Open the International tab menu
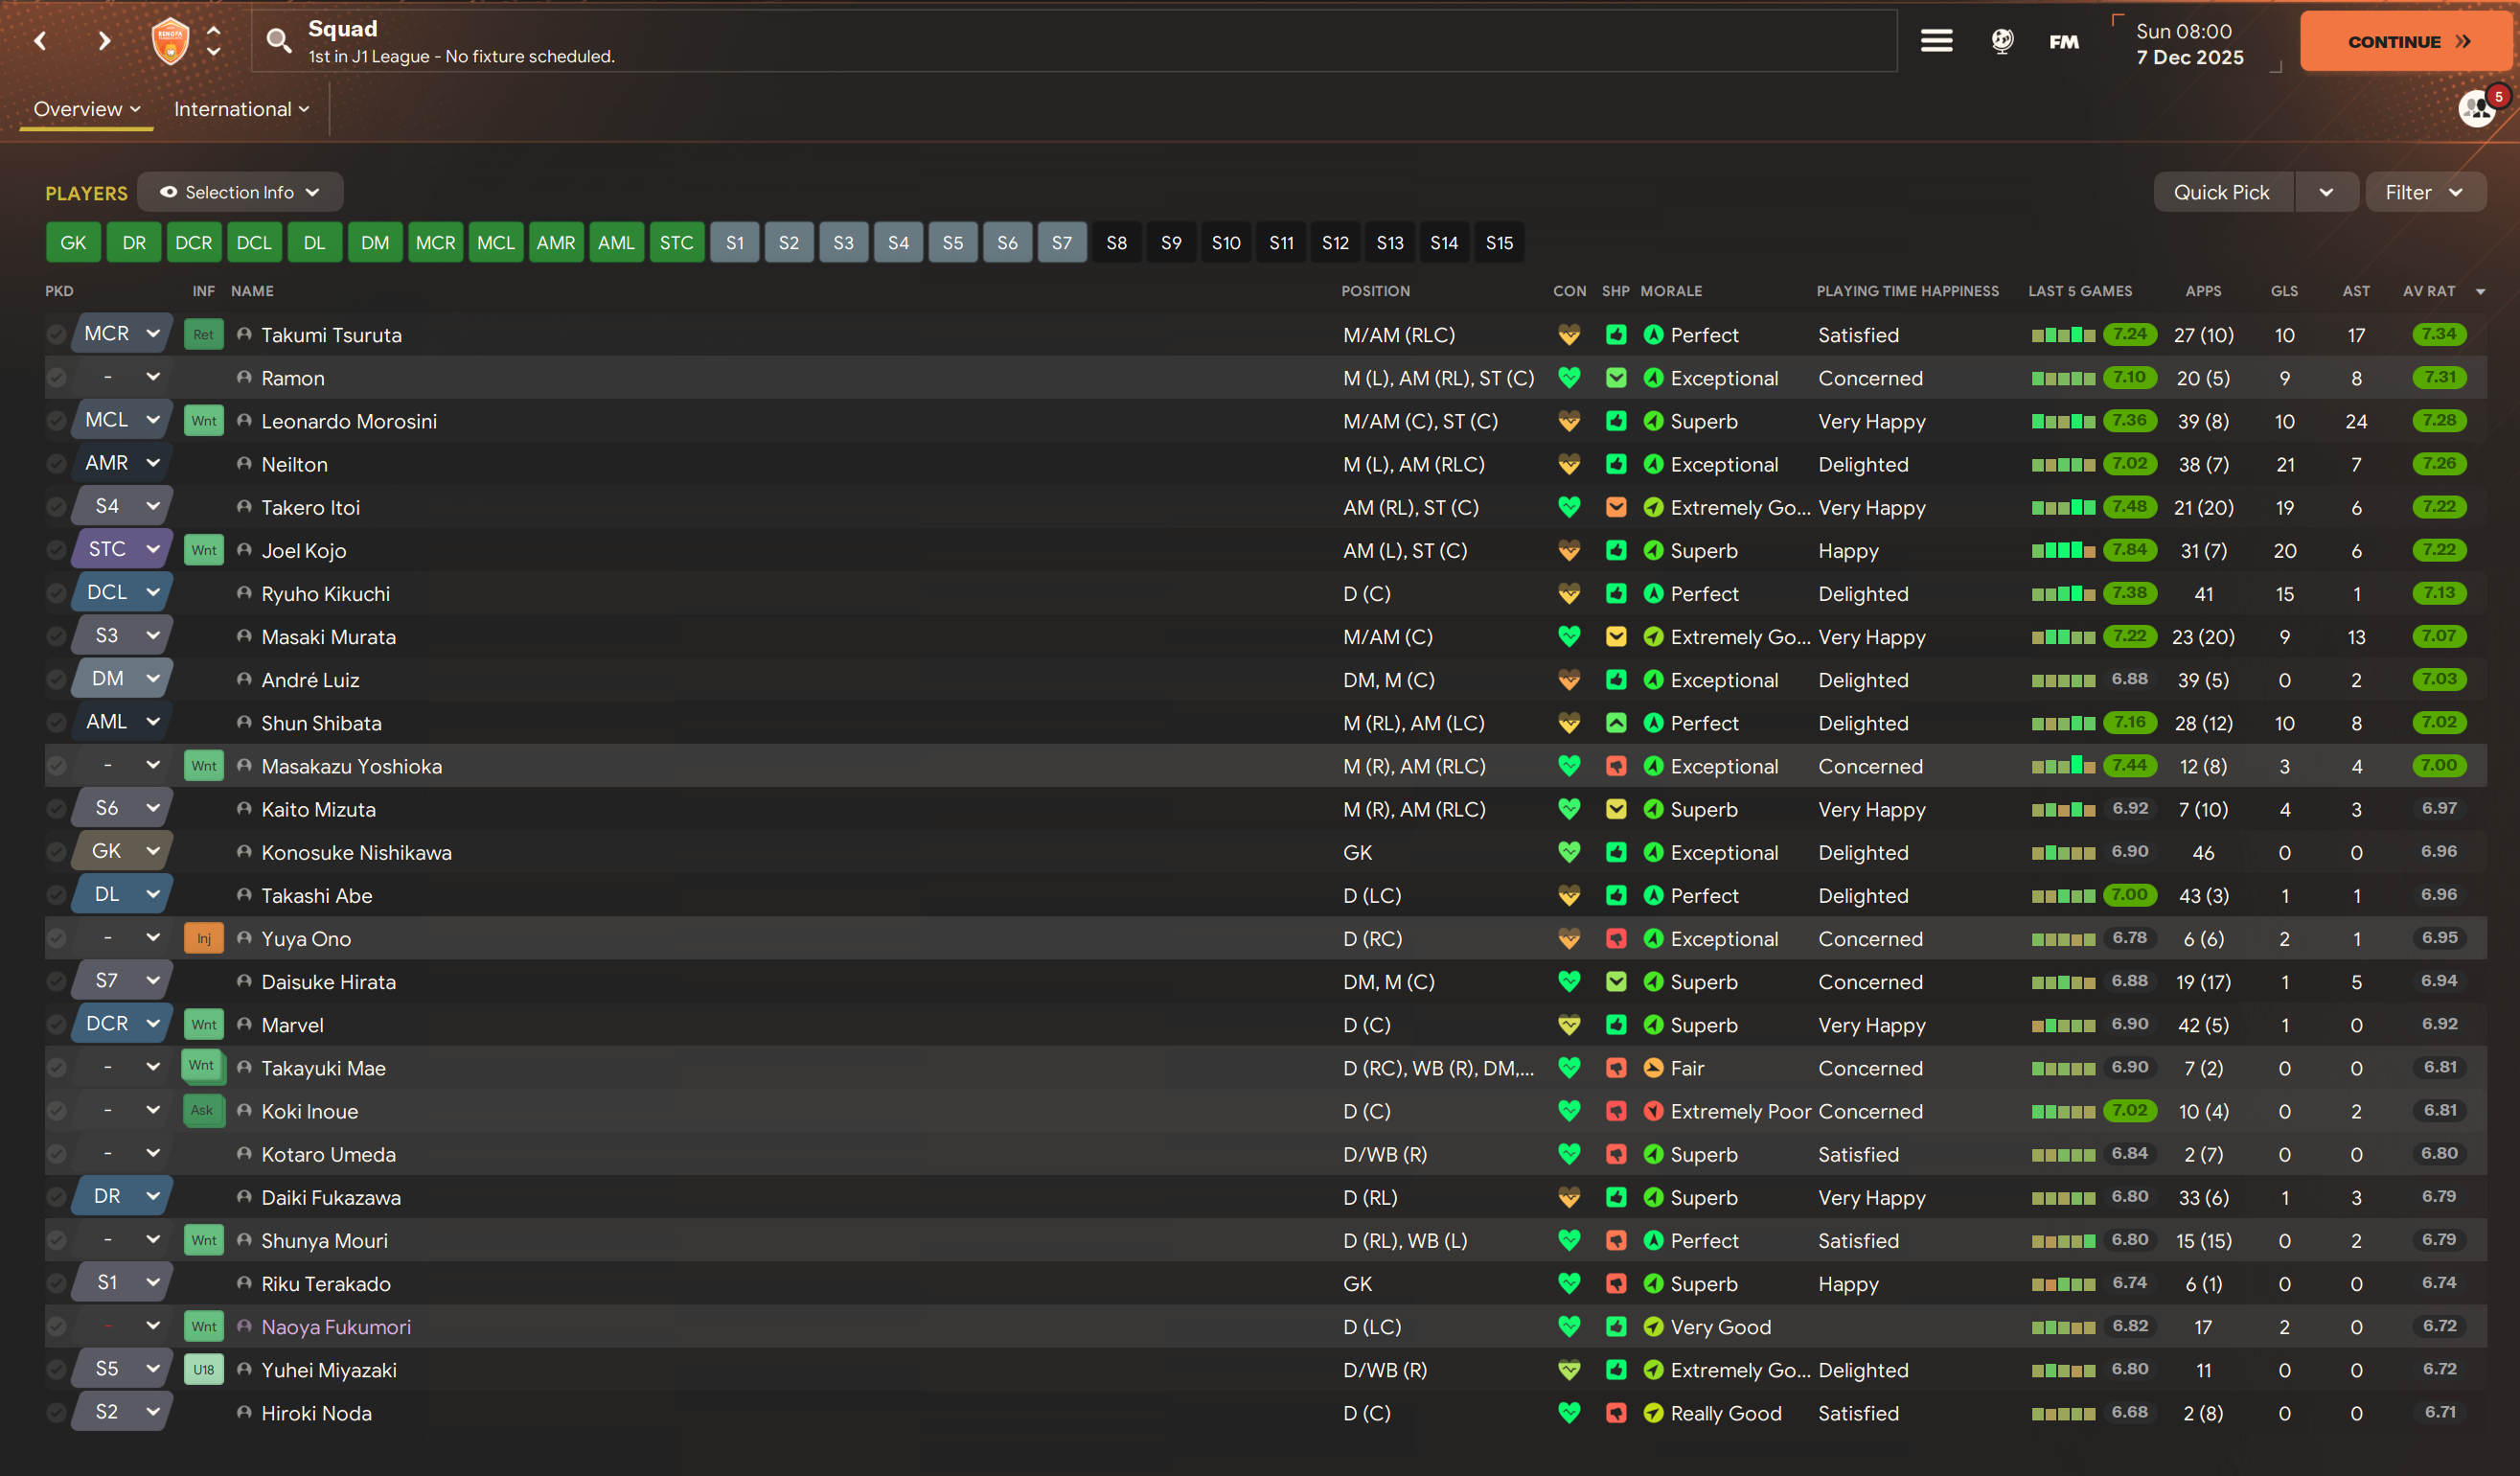Screen dimensions: 2520x1476 point(241,109)
